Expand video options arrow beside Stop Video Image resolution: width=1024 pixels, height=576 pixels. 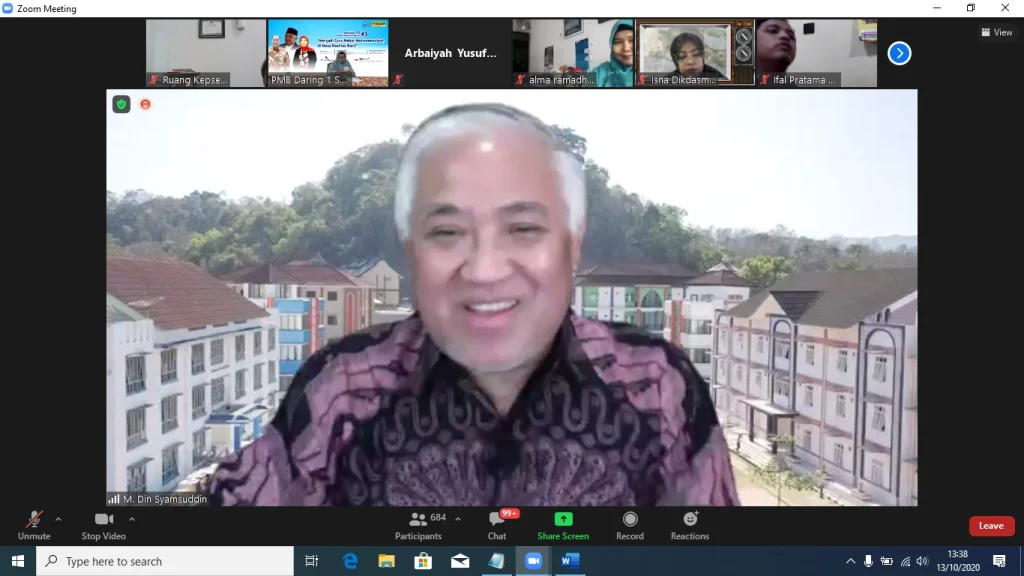(x=132, y=519)
